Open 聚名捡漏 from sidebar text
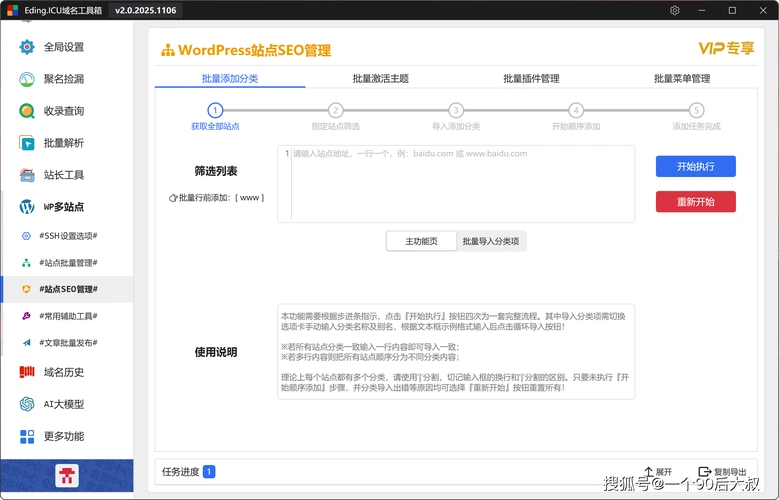This screenshot has width=779, height=500. point(64,79)
